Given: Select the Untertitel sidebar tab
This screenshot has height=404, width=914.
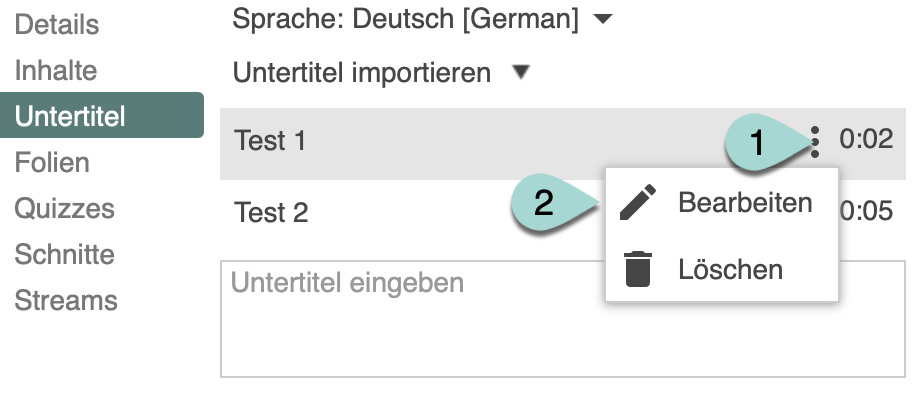Looking at the screenshot, I should (70, 116).
